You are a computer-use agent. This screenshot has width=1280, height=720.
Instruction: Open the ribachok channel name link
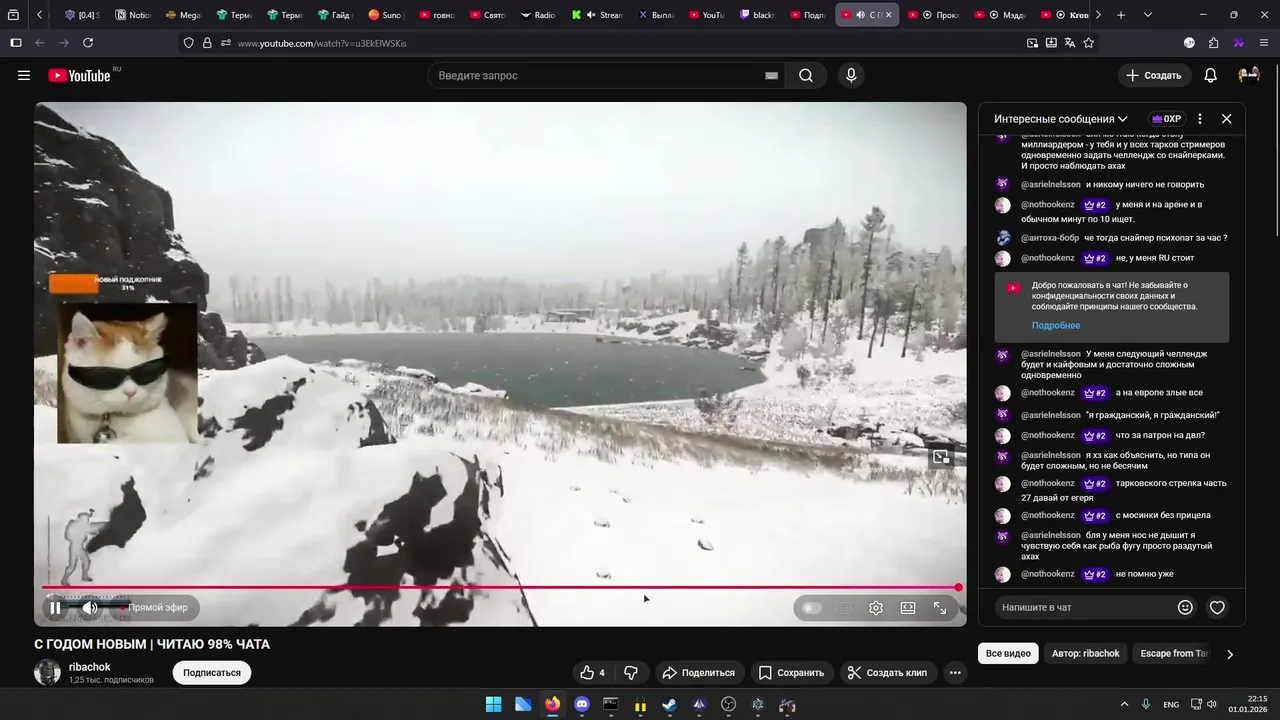point(89,667)
